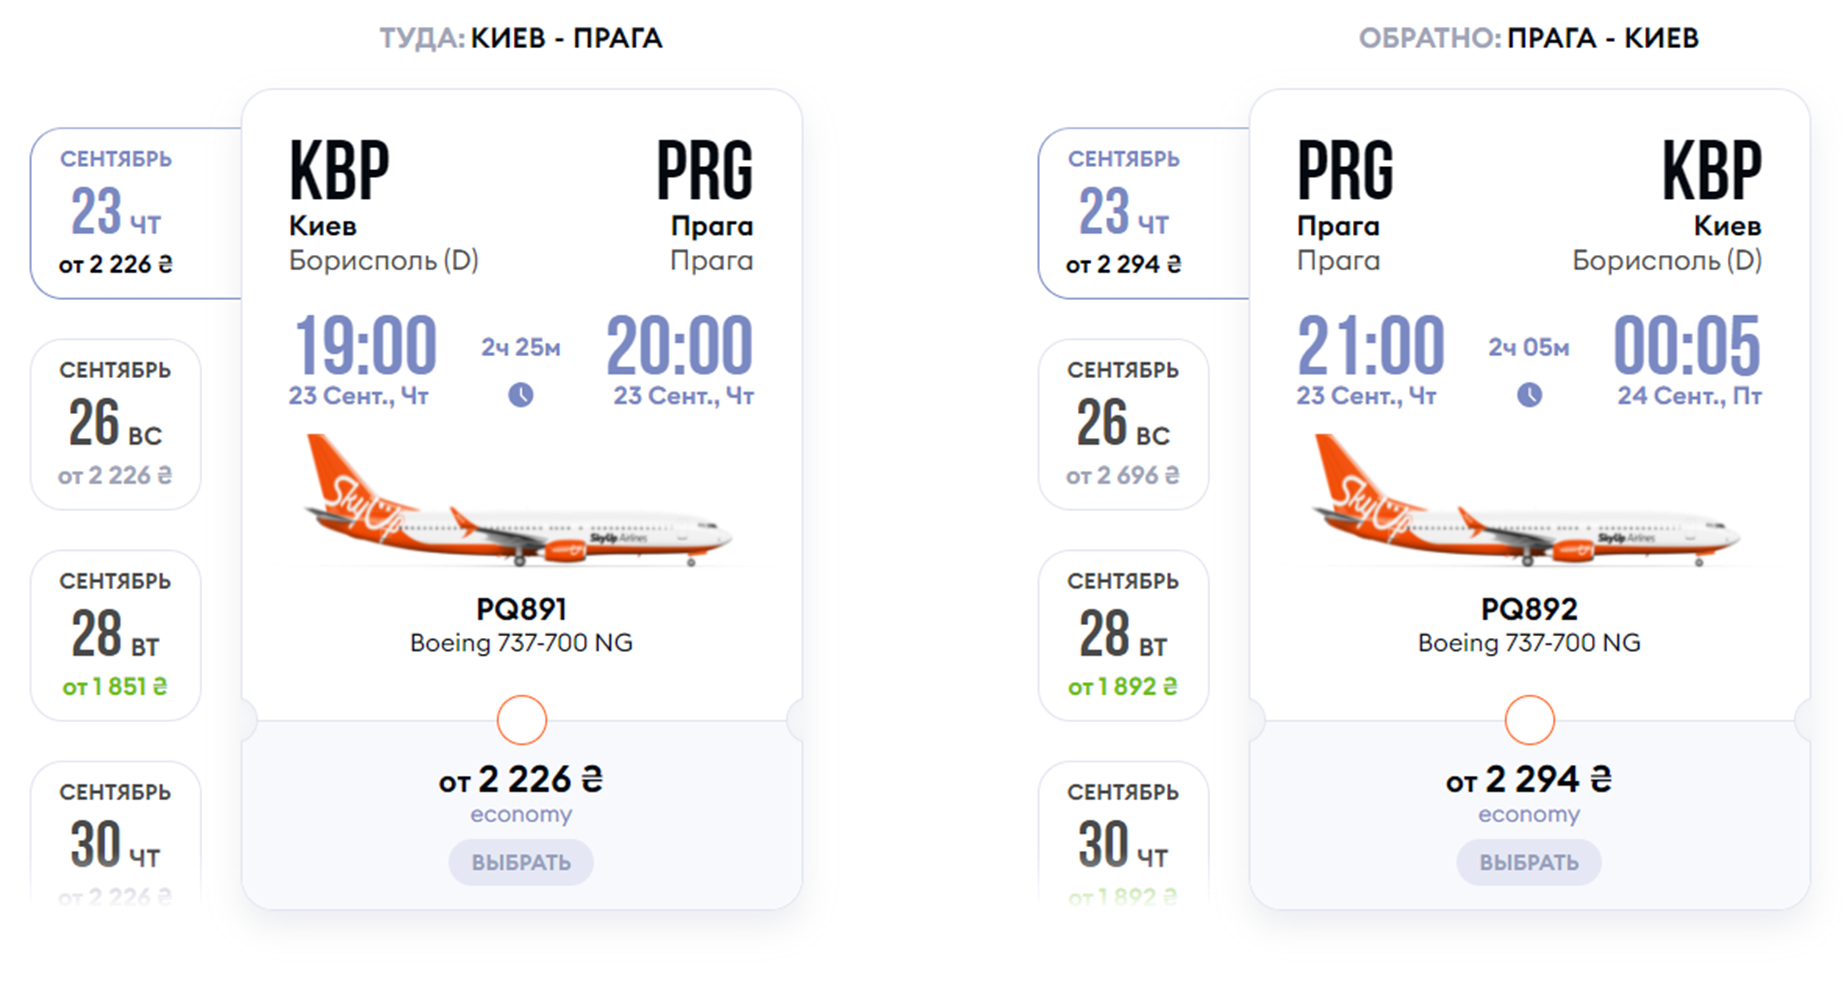Choose return date September 23 from 2 294 ₴

click(1124, 213)
